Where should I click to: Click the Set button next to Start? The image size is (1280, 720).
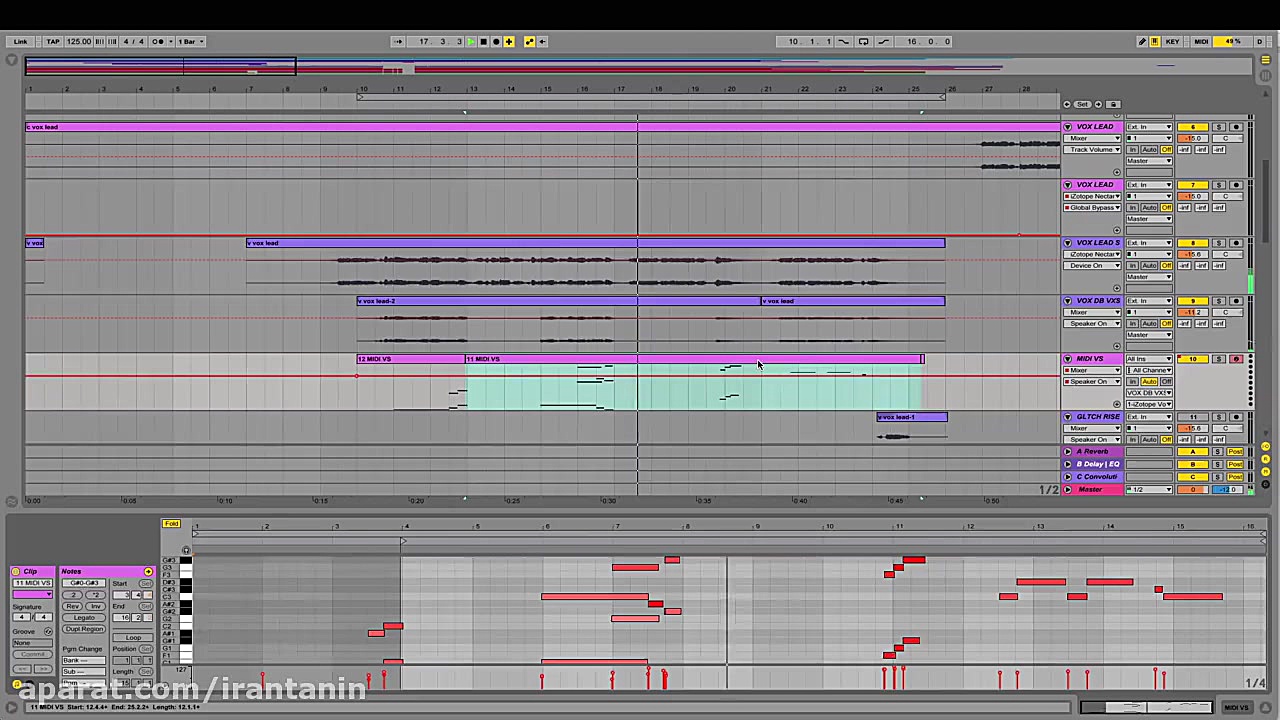coord(146,583)
